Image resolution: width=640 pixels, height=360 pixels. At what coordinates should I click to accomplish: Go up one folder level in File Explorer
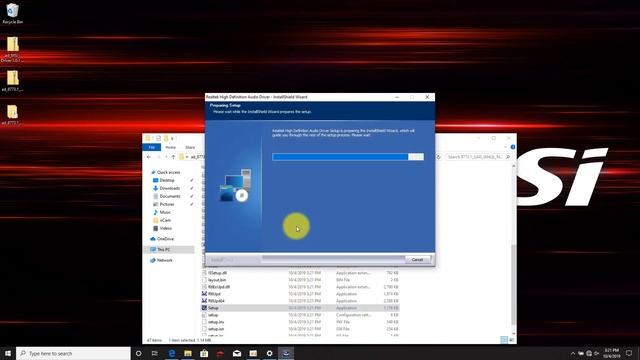point(173,157)
